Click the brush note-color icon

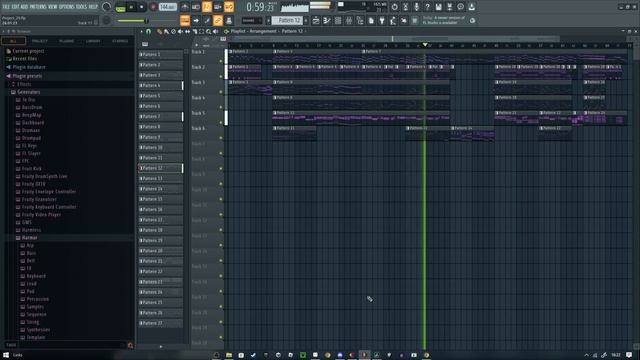[x=207, y=20]
